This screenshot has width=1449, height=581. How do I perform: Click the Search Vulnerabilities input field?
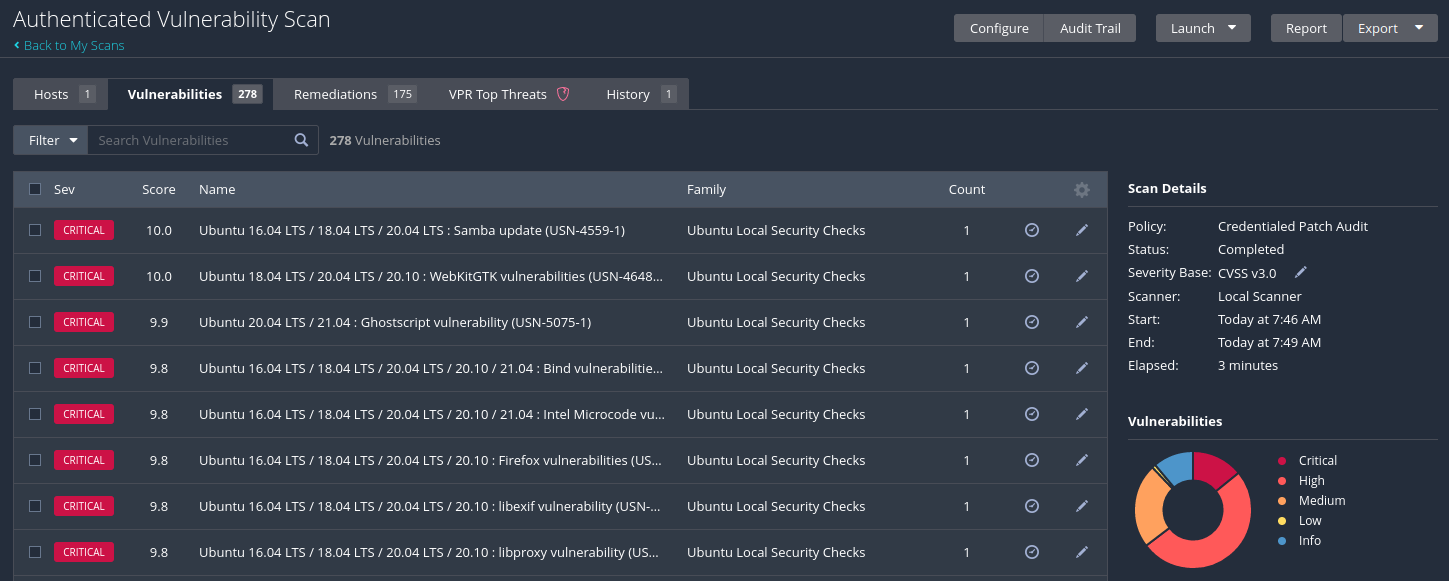(190, 140)
